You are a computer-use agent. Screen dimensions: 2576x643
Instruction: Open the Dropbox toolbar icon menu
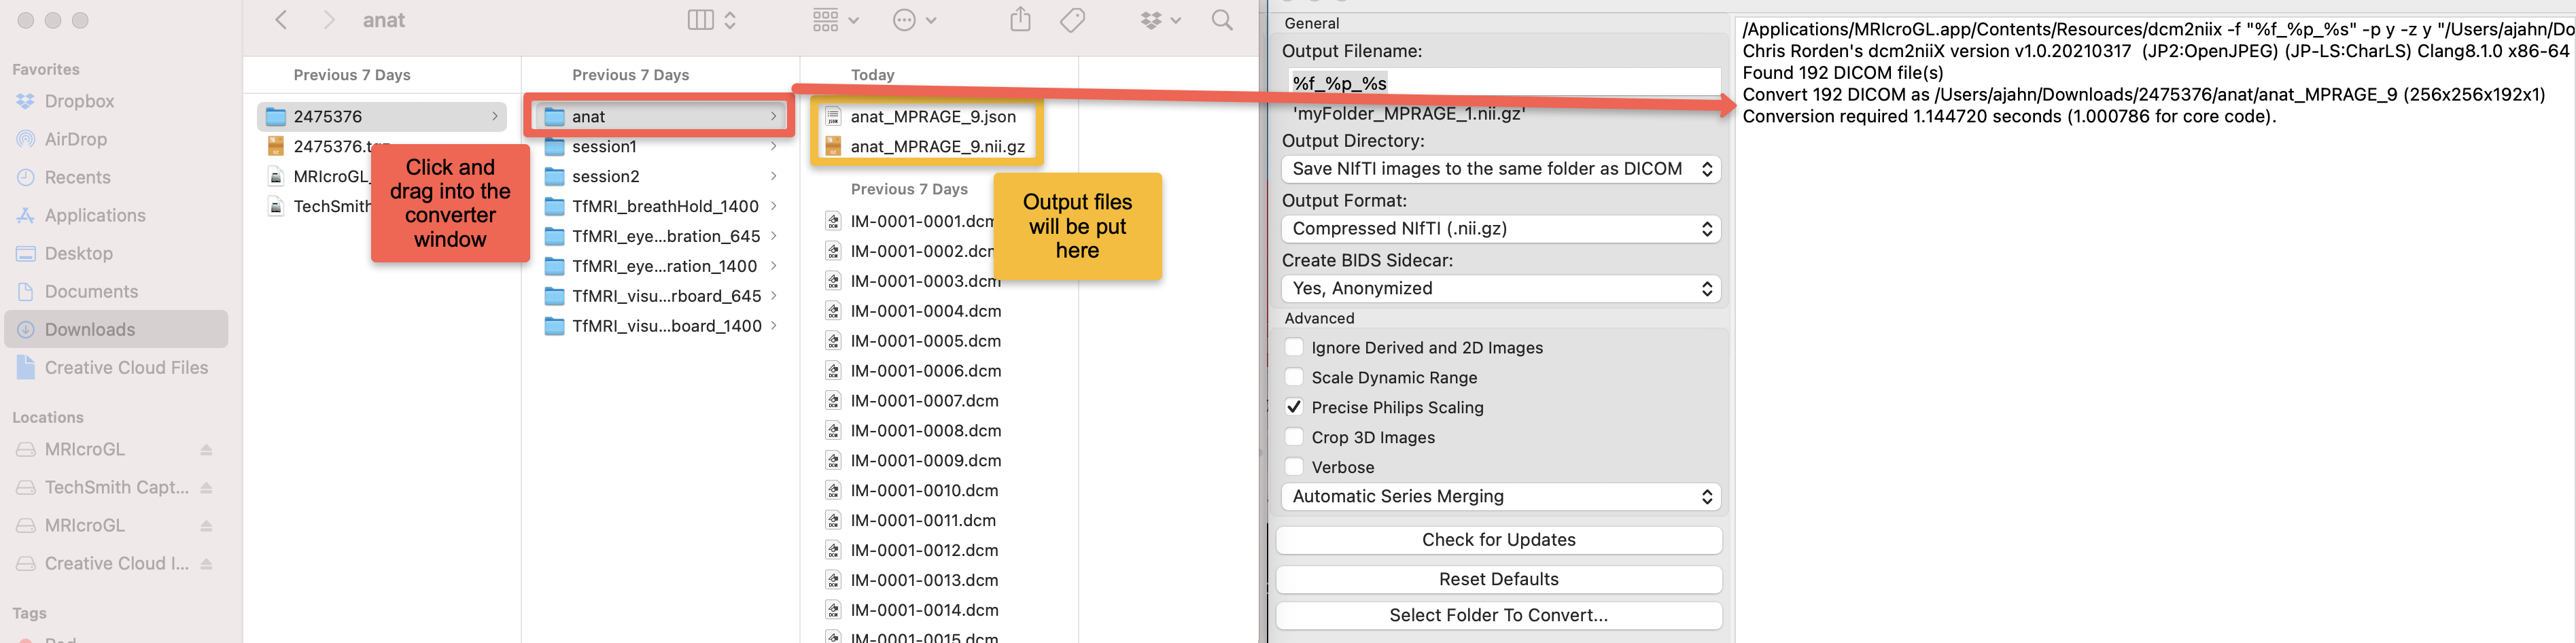[1160, 20]
